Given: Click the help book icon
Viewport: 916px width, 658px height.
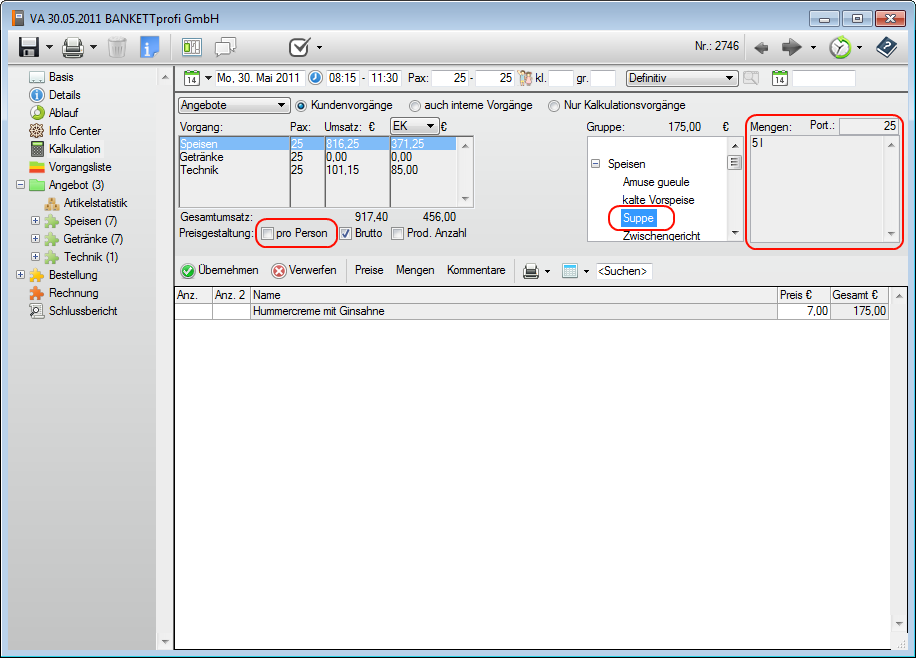Looking at the screenshot, I should (x=886, y=47).
